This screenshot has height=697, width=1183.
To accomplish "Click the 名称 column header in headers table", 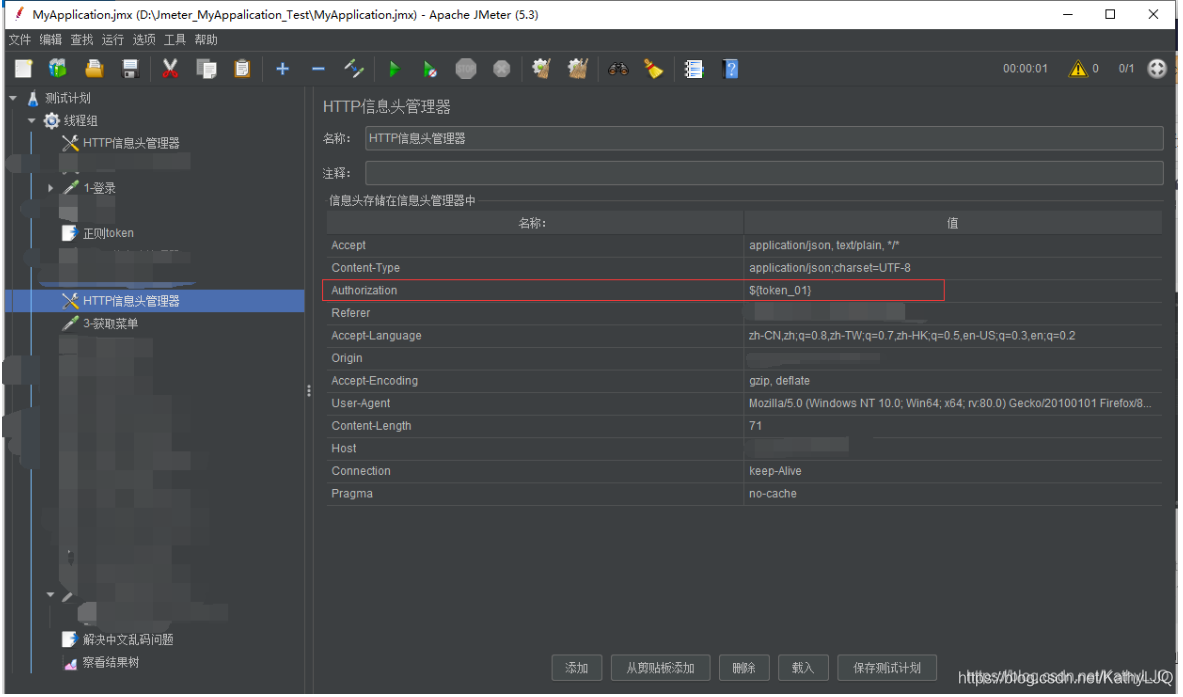I will tap(534, 223).
